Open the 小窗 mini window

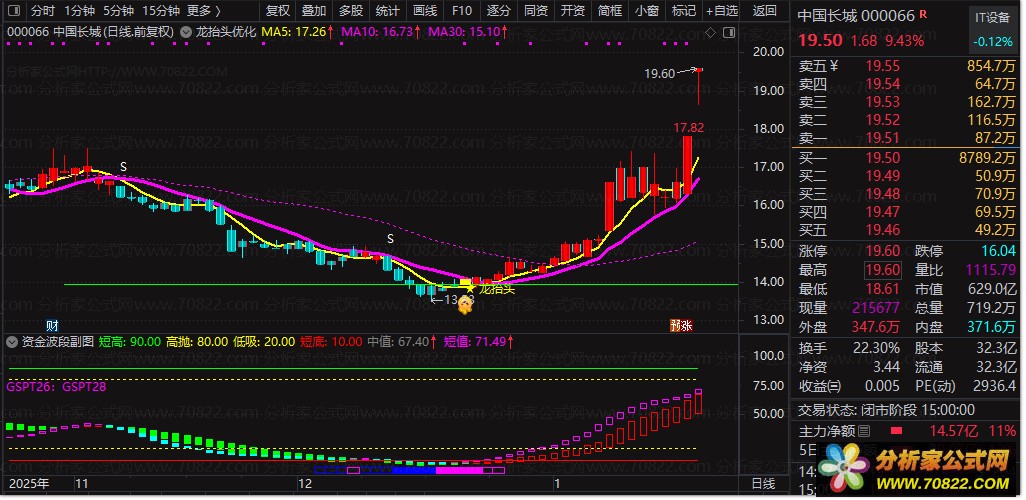[648, 10]
